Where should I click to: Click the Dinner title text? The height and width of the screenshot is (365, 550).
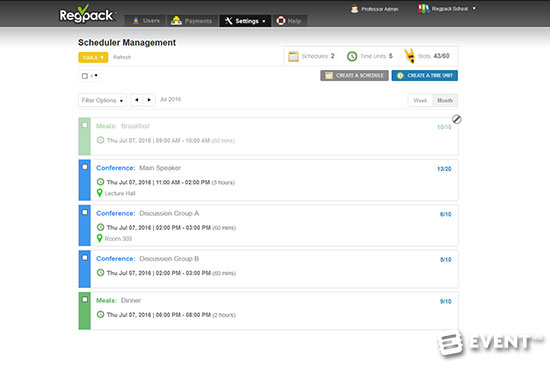point(131,300)
